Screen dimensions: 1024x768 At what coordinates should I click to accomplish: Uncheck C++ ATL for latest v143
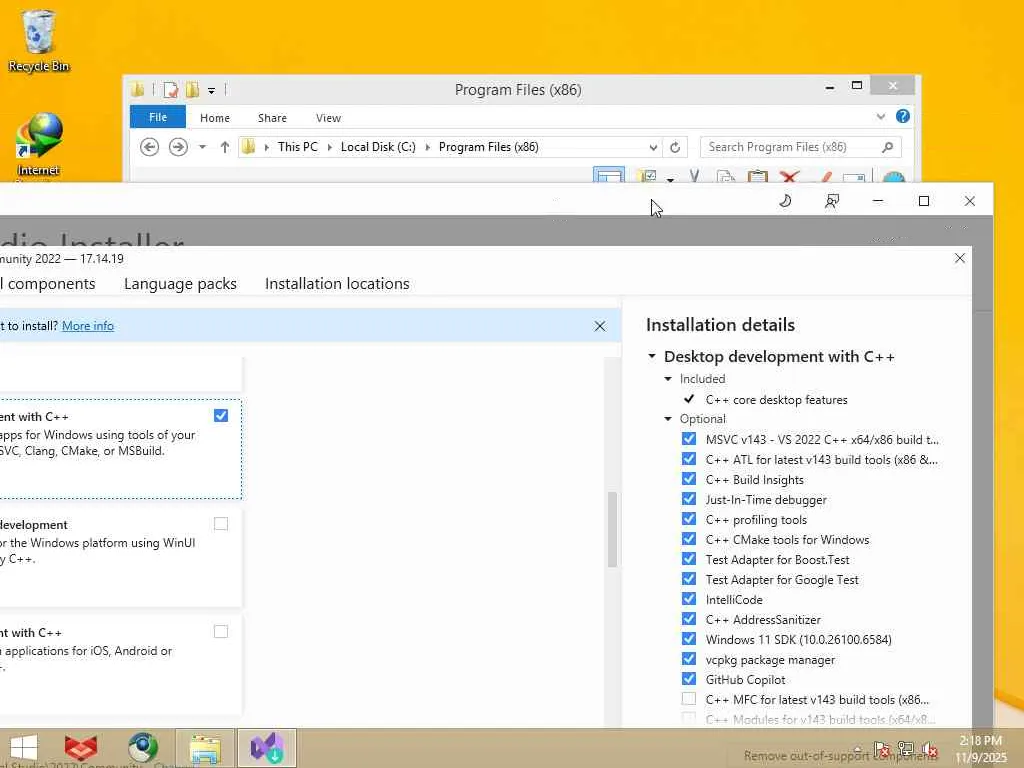point(688,459)
